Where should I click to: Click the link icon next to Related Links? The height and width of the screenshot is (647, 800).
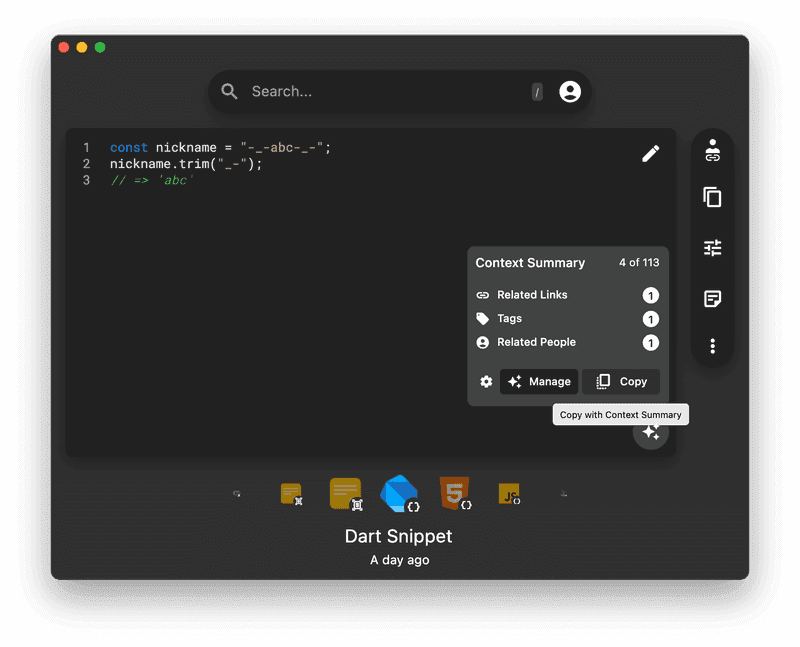(x=483, y=294)
